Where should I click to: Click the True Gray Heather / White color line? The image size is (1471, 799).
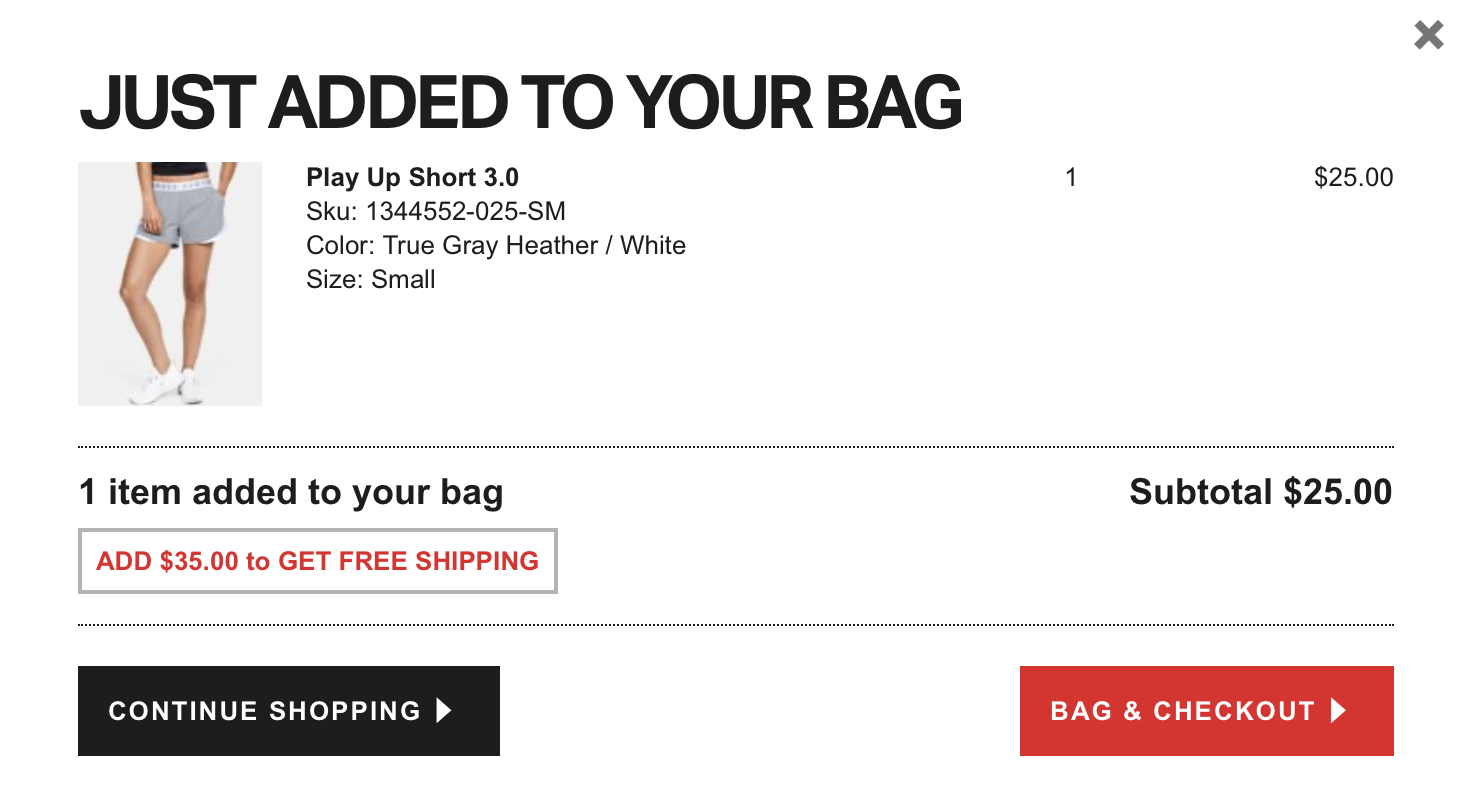pyautogui.click(x=496, y=246)
